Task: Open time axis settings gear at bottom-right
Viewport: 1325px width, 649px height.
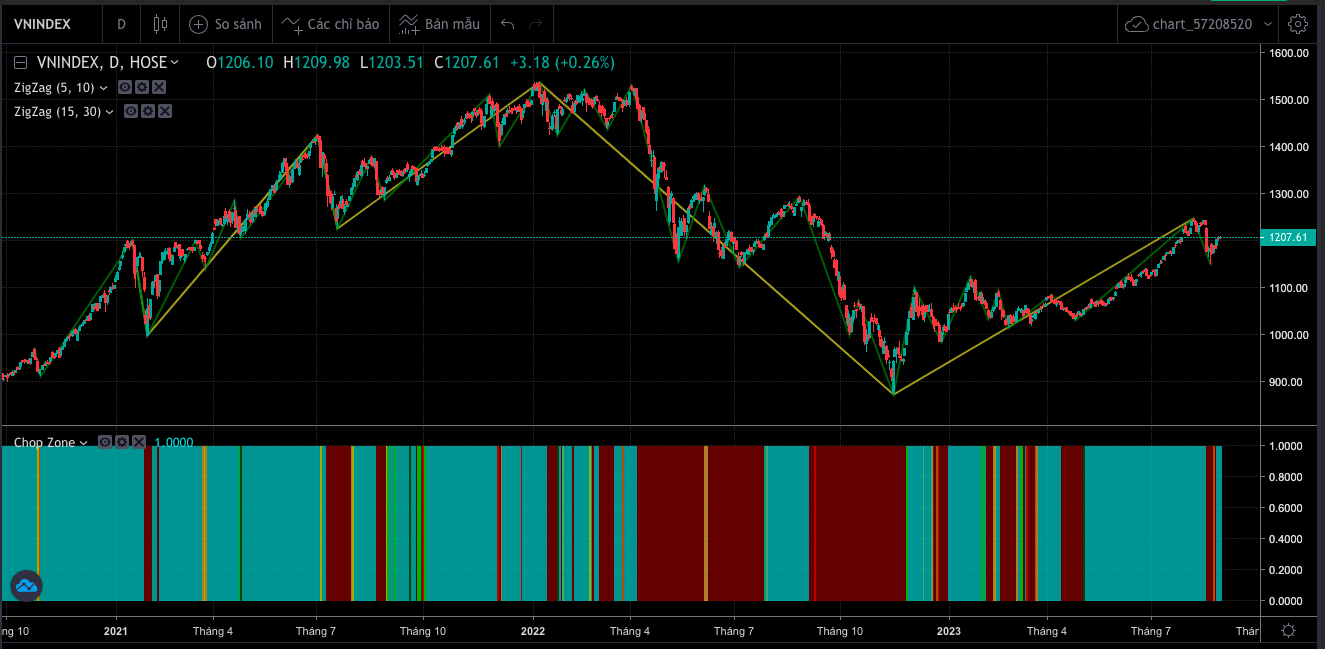Action: point(1289,631)
